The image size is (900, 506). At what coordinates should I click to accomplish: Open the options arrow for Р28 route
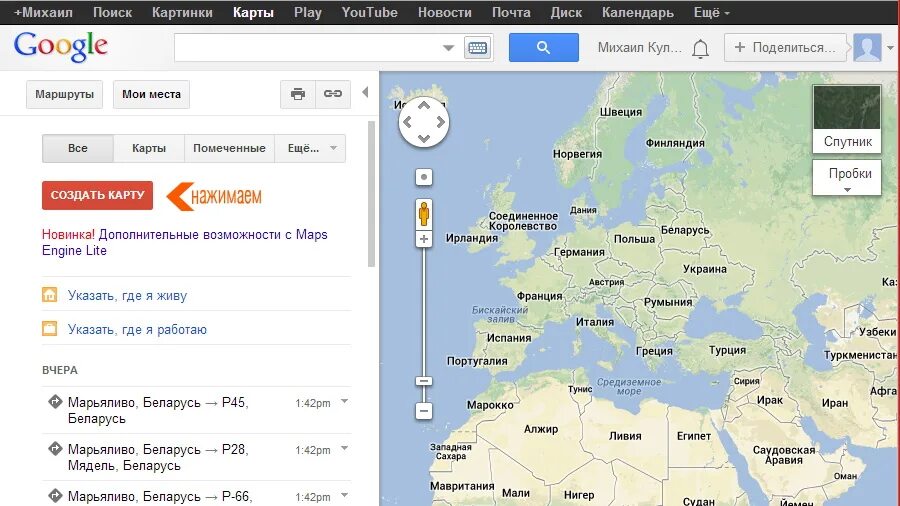(344, 448)
